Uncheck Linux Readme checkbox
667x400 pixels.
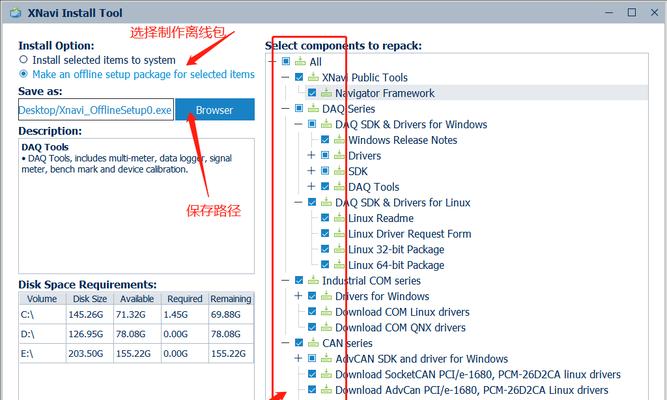[325, 218]
